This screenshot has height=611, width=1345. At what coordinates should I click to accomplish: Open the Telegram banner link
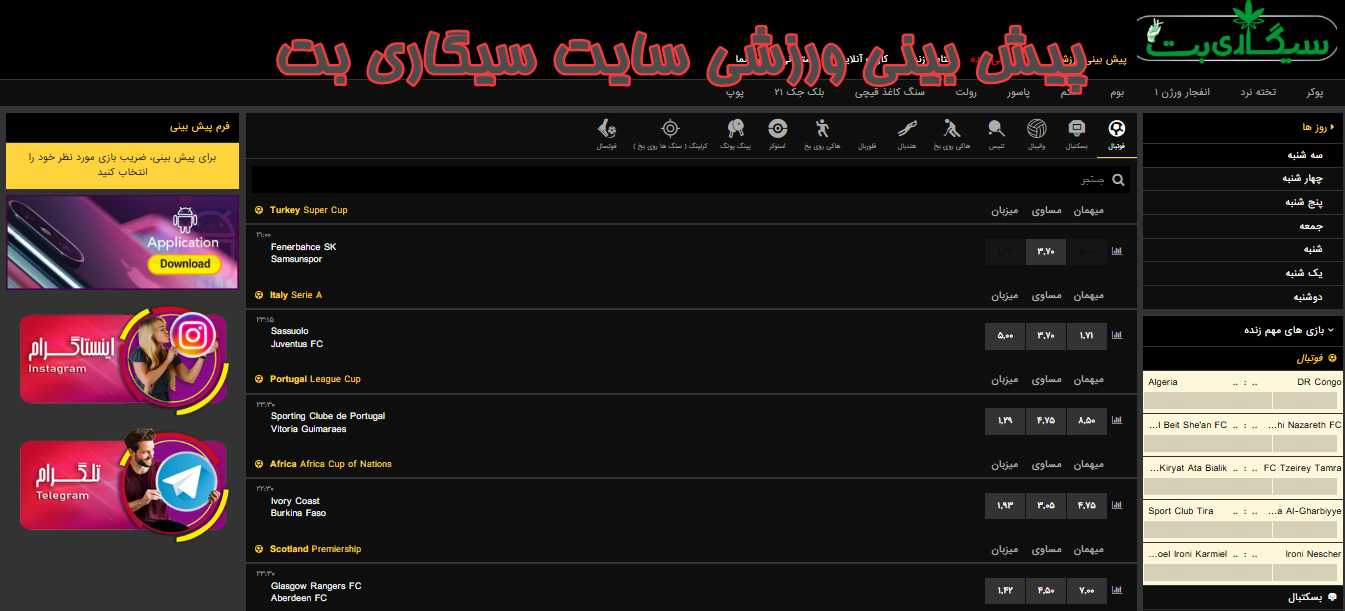pos(124,484)
